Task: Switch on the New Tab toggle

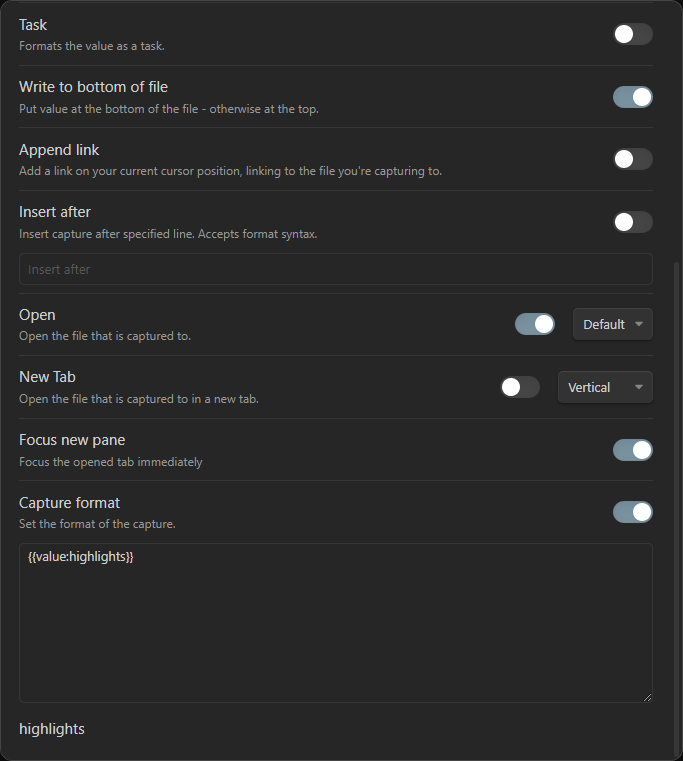Action: click(x=520, y=387)
